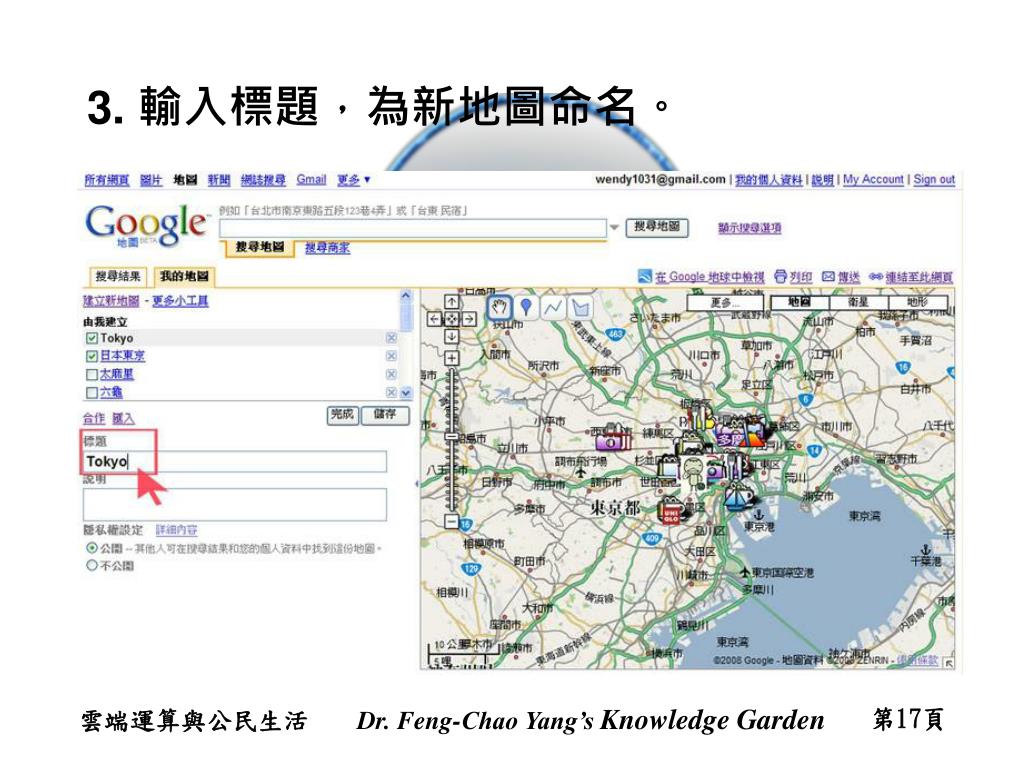Select the 公開 public radio button
Screen dimensions: 1024x768
tap(92, 548)
